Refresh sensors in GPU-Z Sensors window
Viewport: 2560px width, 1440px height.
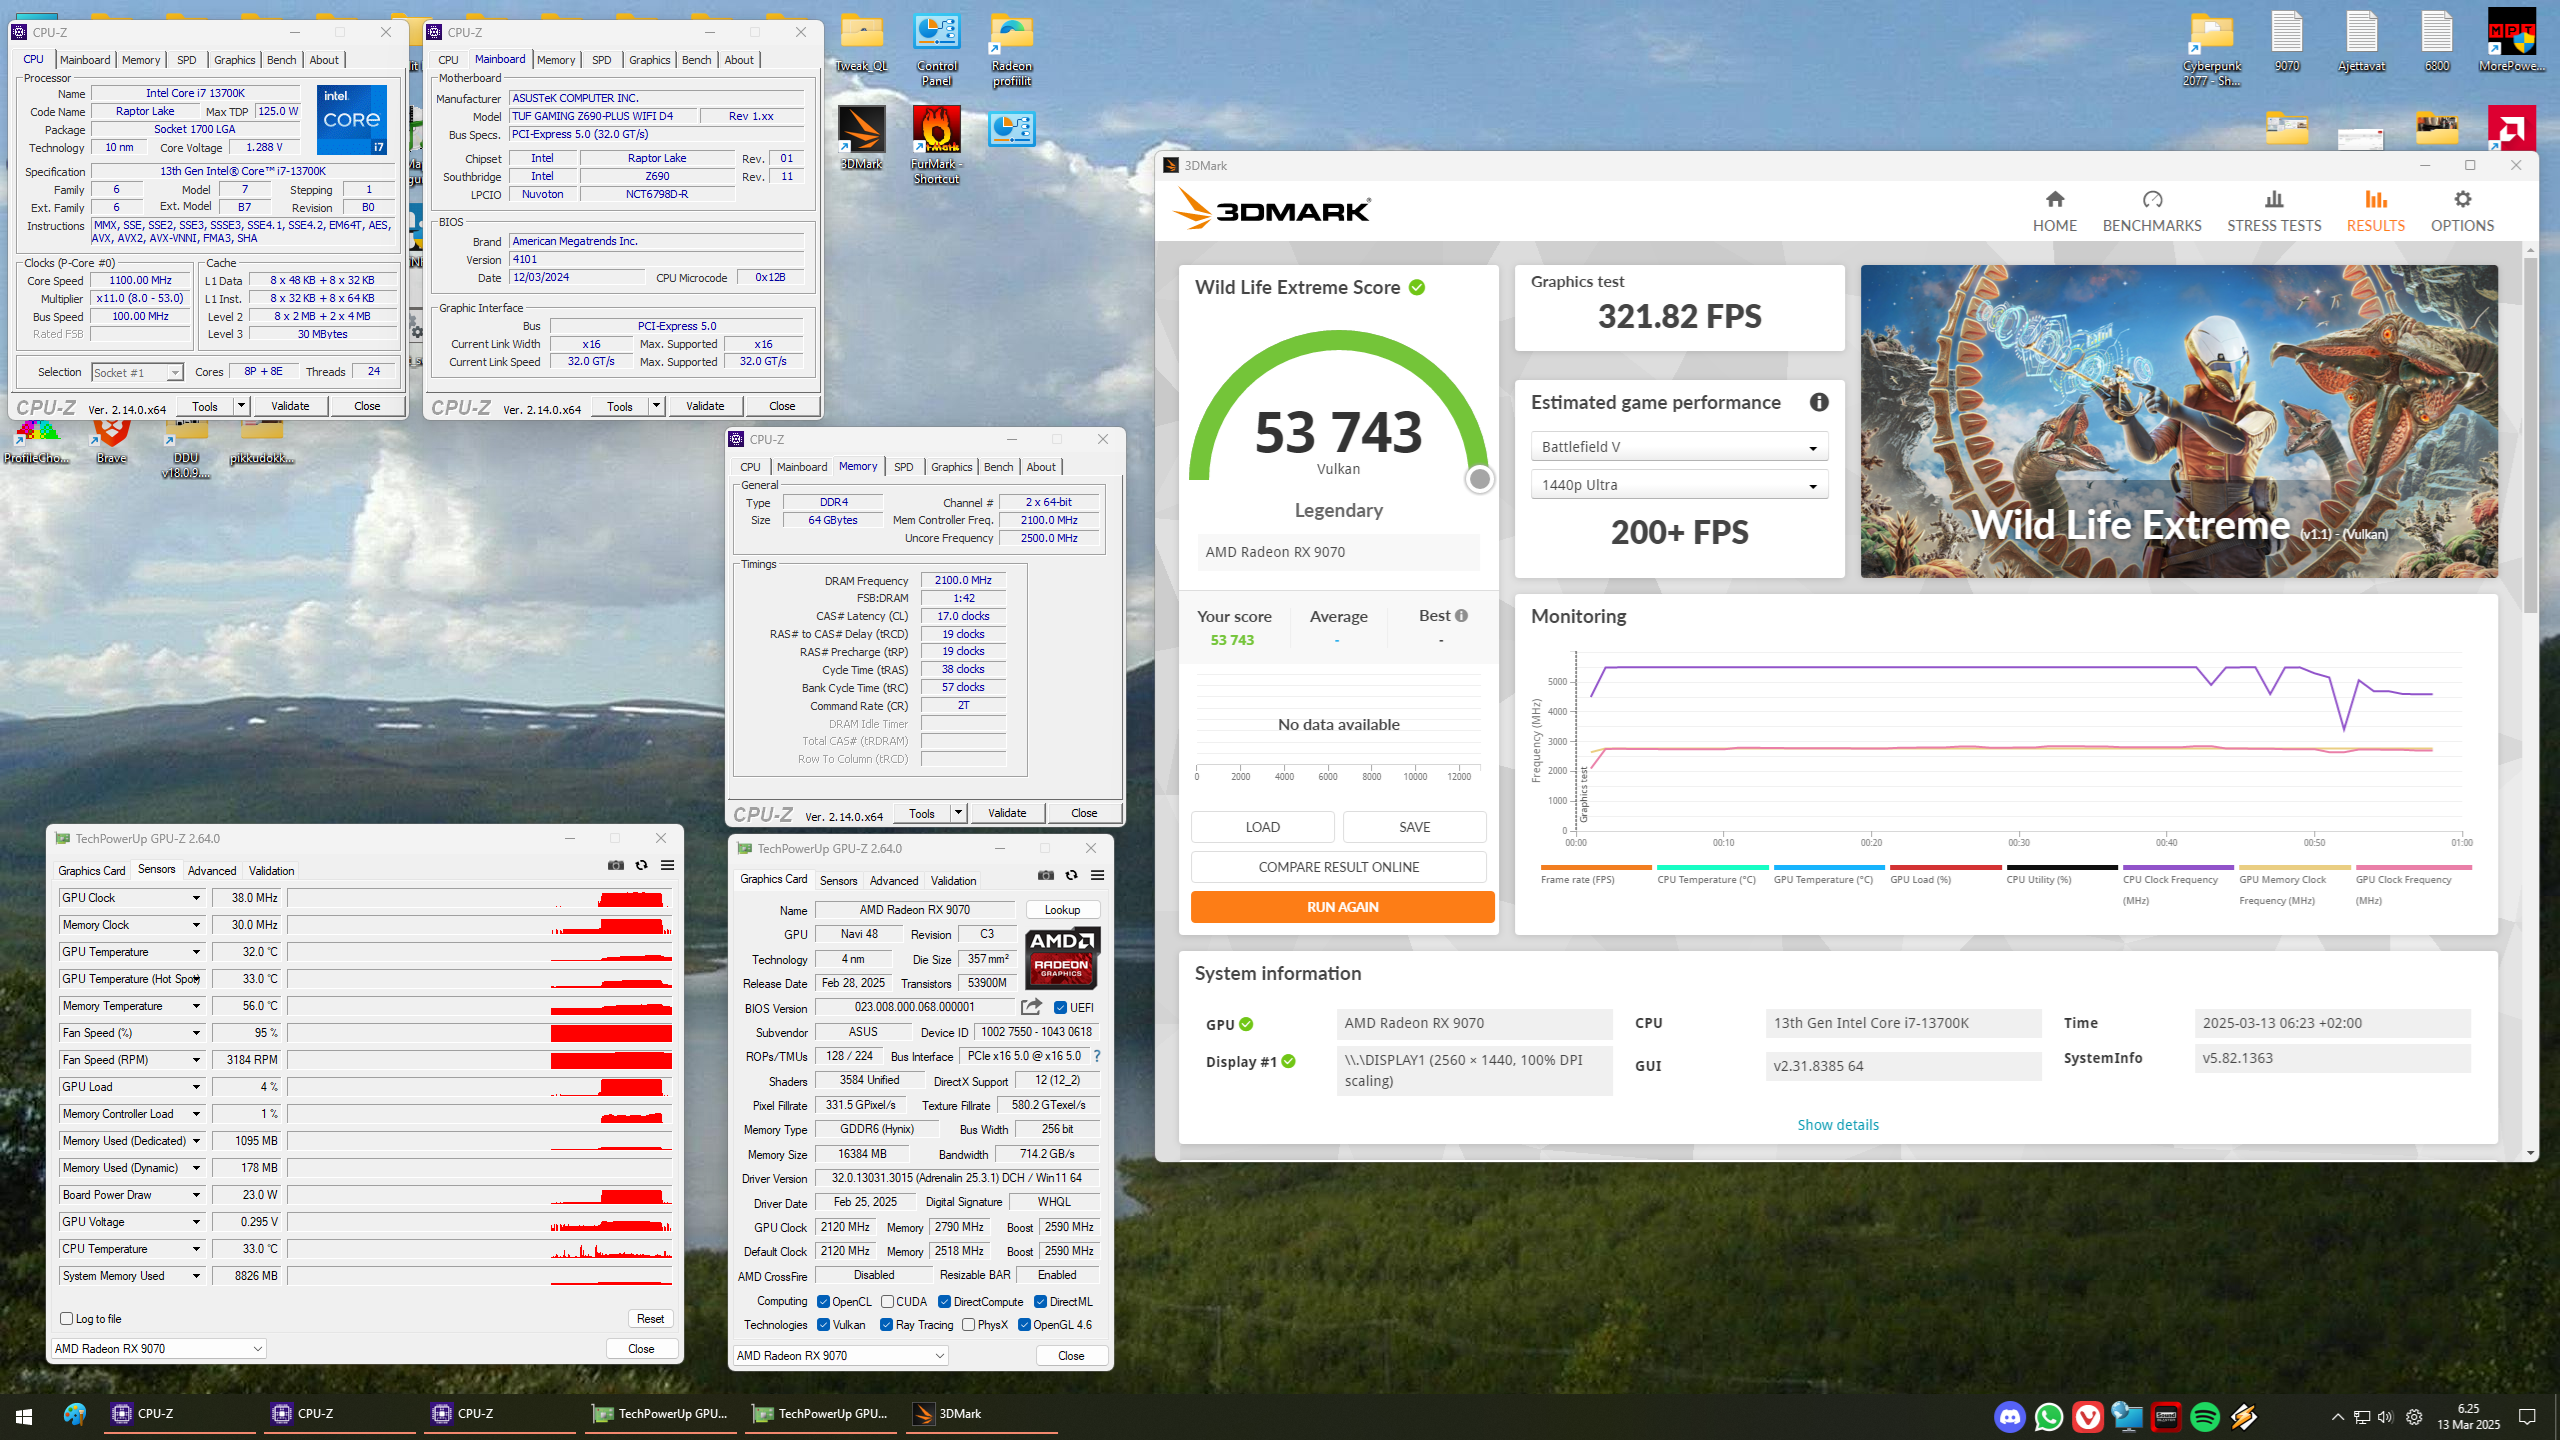642,865
